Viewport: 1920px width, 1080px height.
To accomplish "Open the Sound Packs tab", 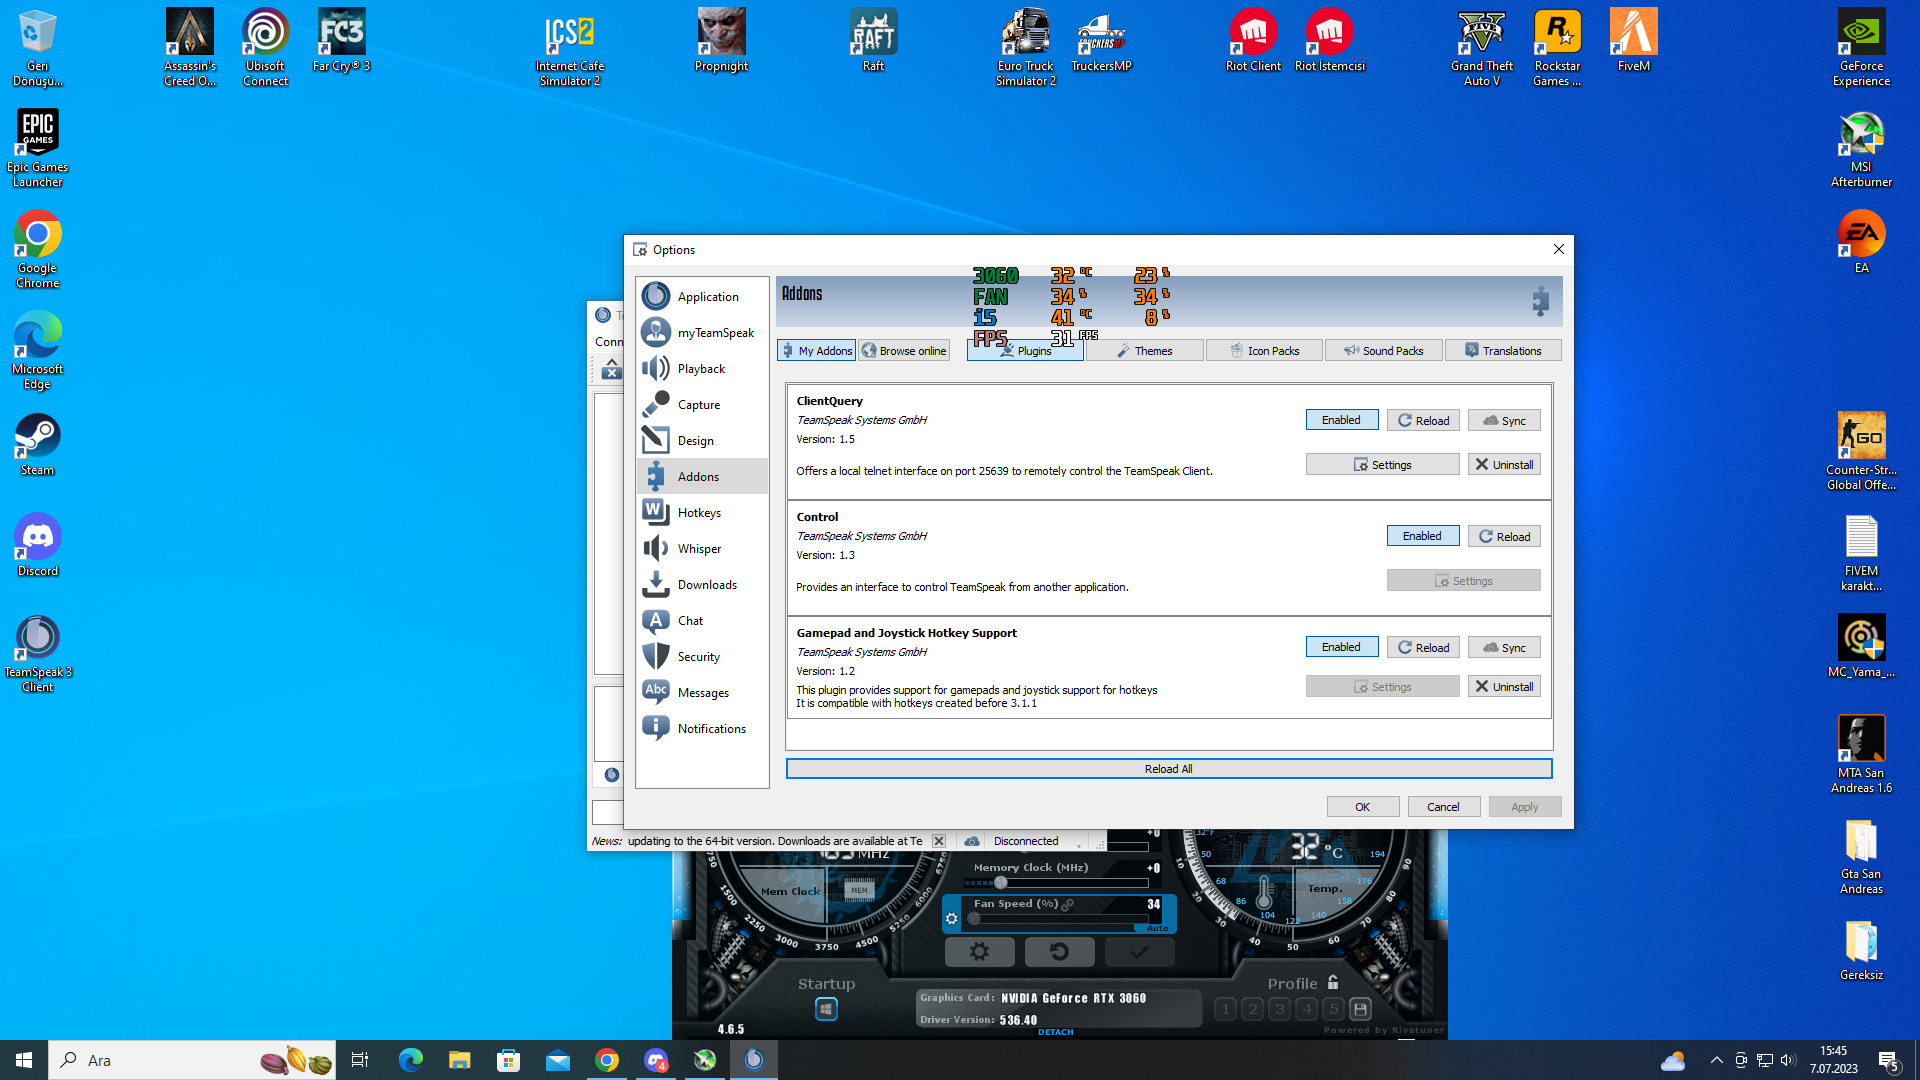I will (x=1383, y=351).
